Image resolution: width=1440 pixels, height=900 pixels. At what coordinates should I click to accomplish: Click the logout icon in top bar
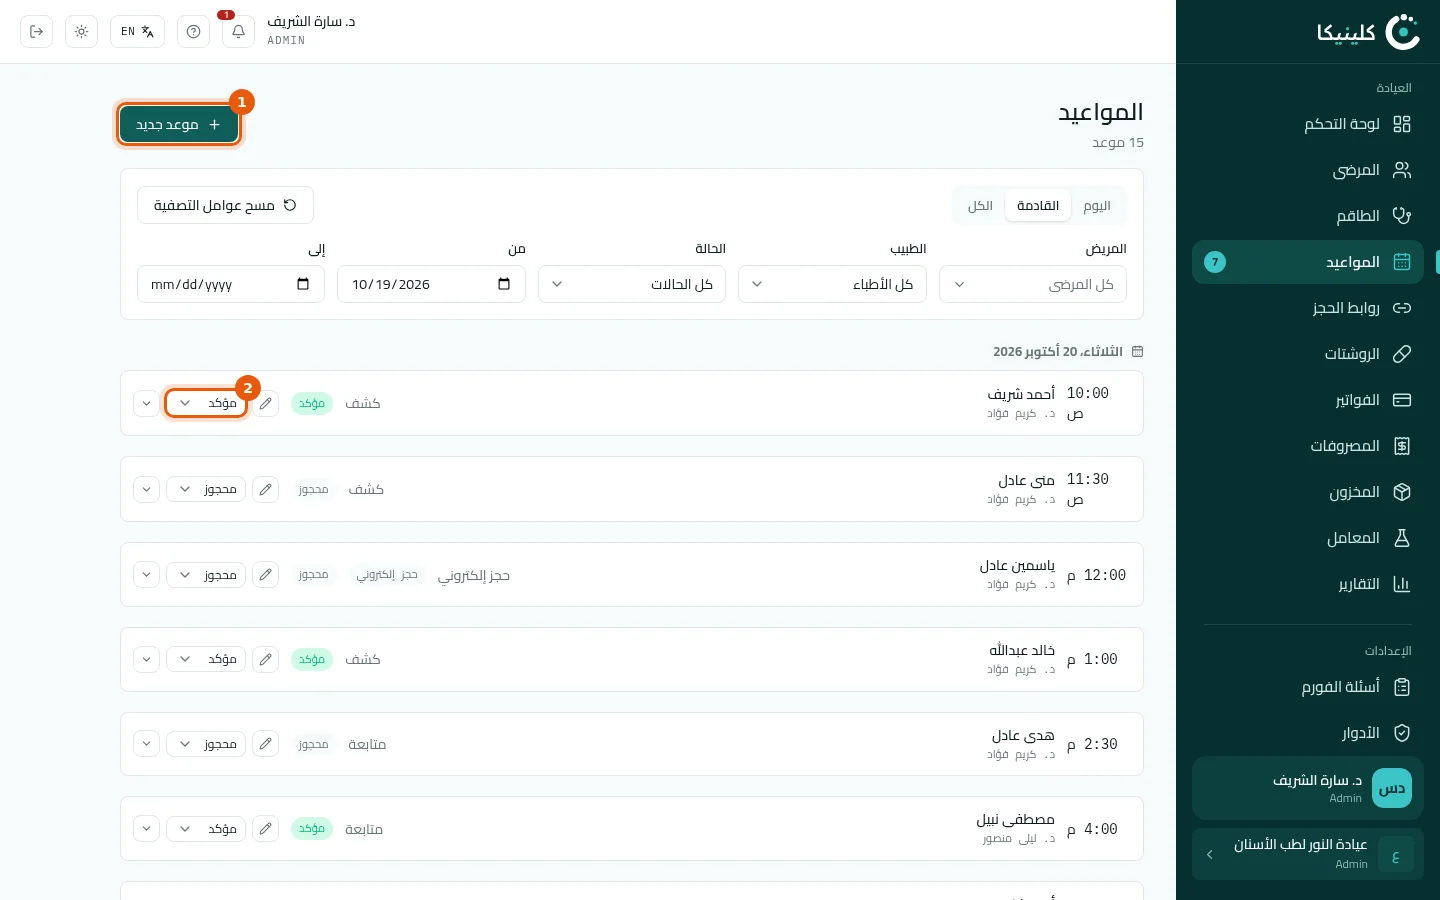(x=37, y=31)
